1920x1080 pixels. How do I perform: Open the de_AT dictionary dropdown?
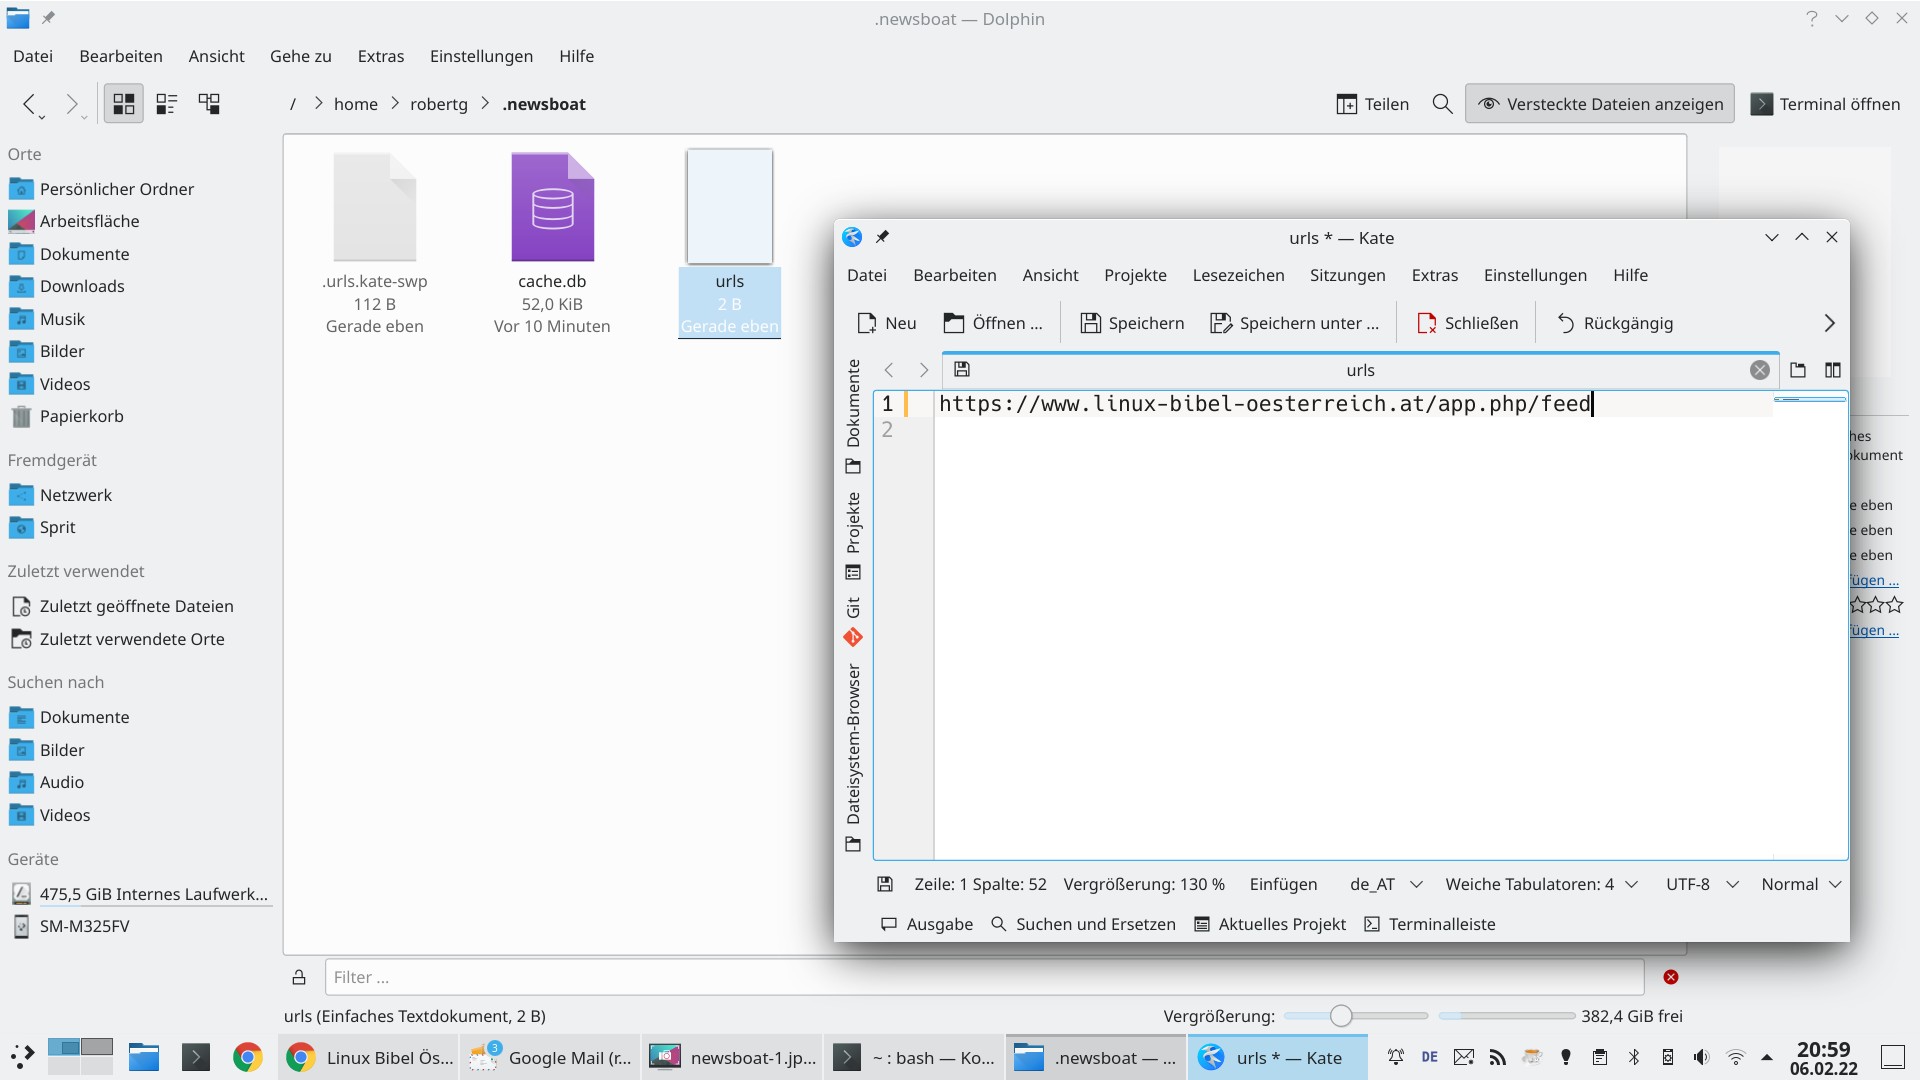(x=1385, y=884)
